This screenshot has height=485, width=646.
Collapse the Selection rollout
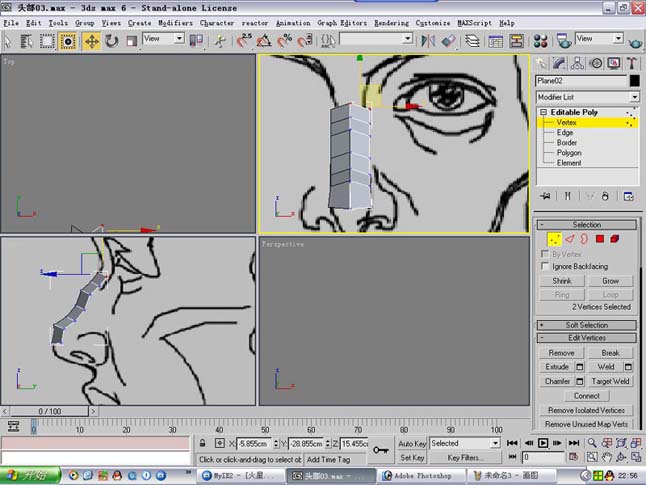click(x=587, y=225)
